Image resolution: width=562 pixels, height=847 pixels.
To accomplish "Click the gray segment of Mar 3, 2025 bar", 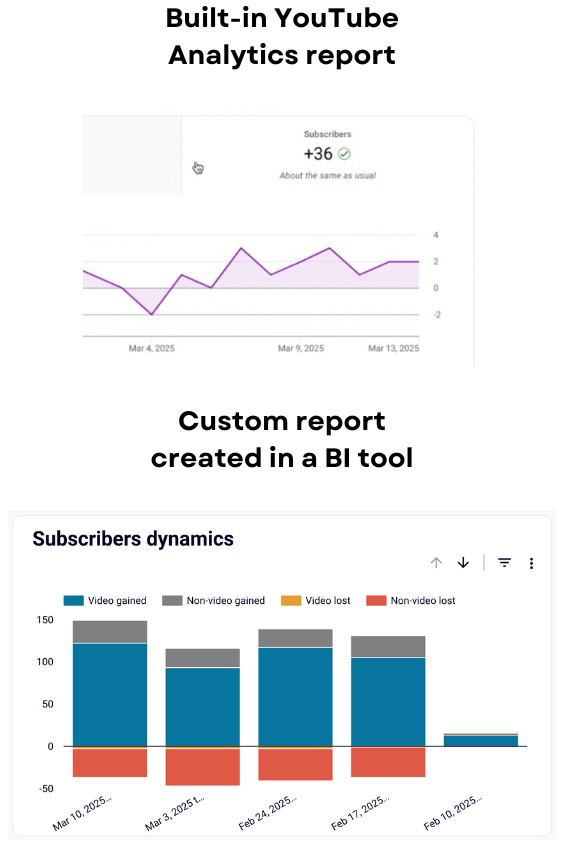I will tap(203, 658).
